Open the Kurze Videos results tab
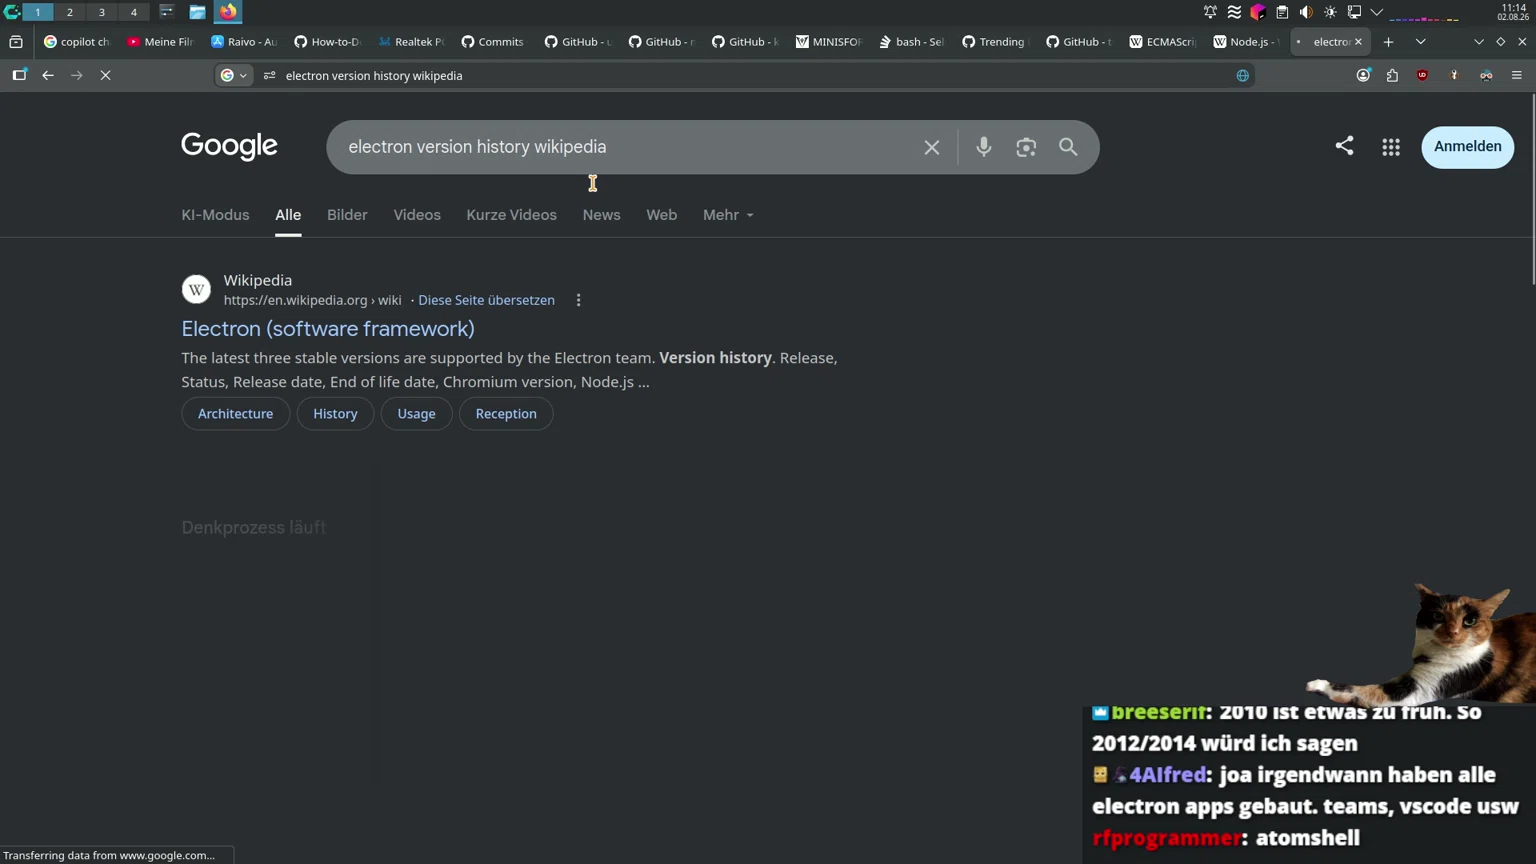The height and width of the screenshot is (864, 1536). (511, 215)
